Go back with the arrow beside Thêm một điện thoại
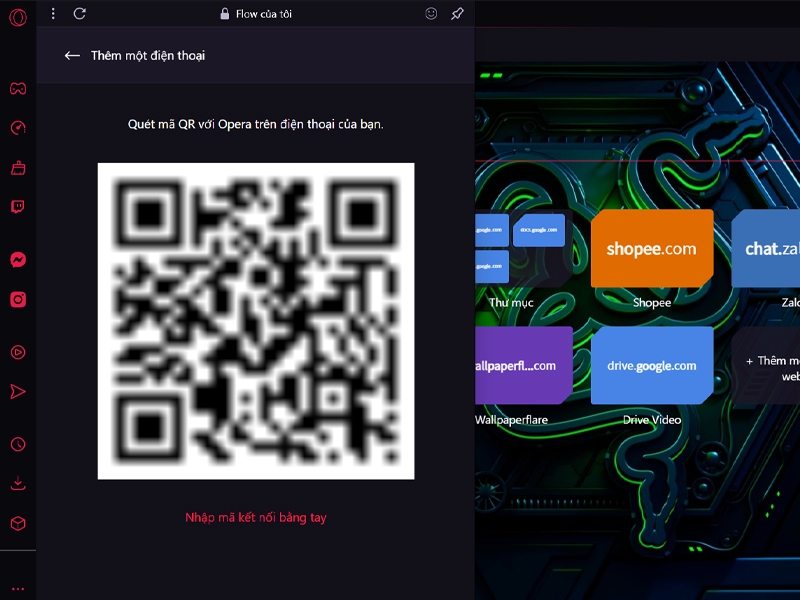 pos(72,56)
